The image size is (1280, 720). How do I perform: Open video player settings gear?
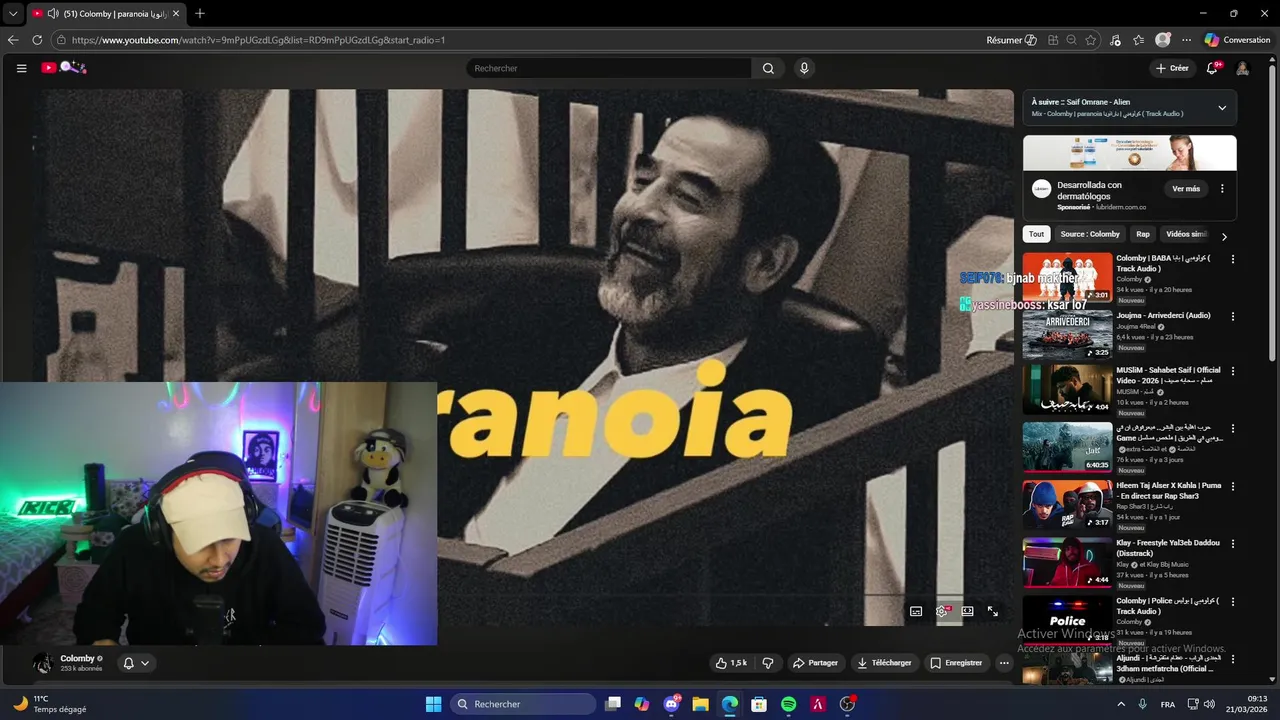pos(942,611)
